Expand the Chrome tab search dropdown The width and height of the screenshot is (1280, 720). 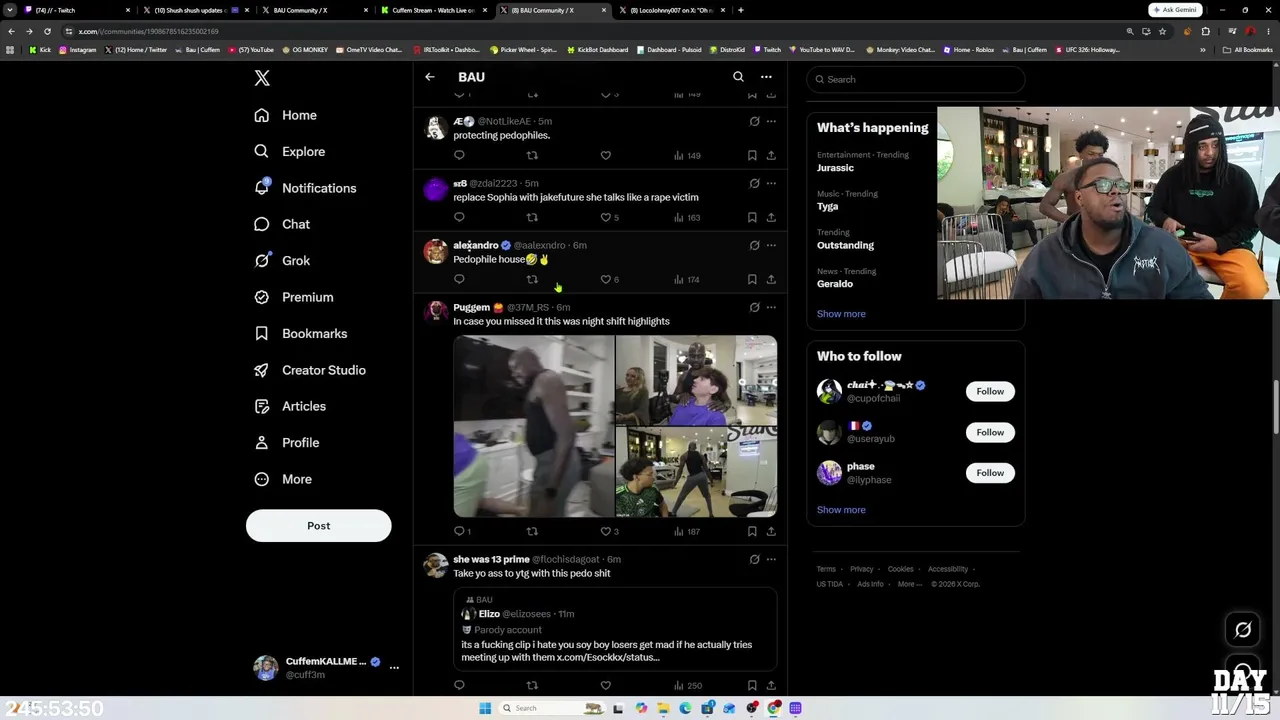[x=10, y=10]
